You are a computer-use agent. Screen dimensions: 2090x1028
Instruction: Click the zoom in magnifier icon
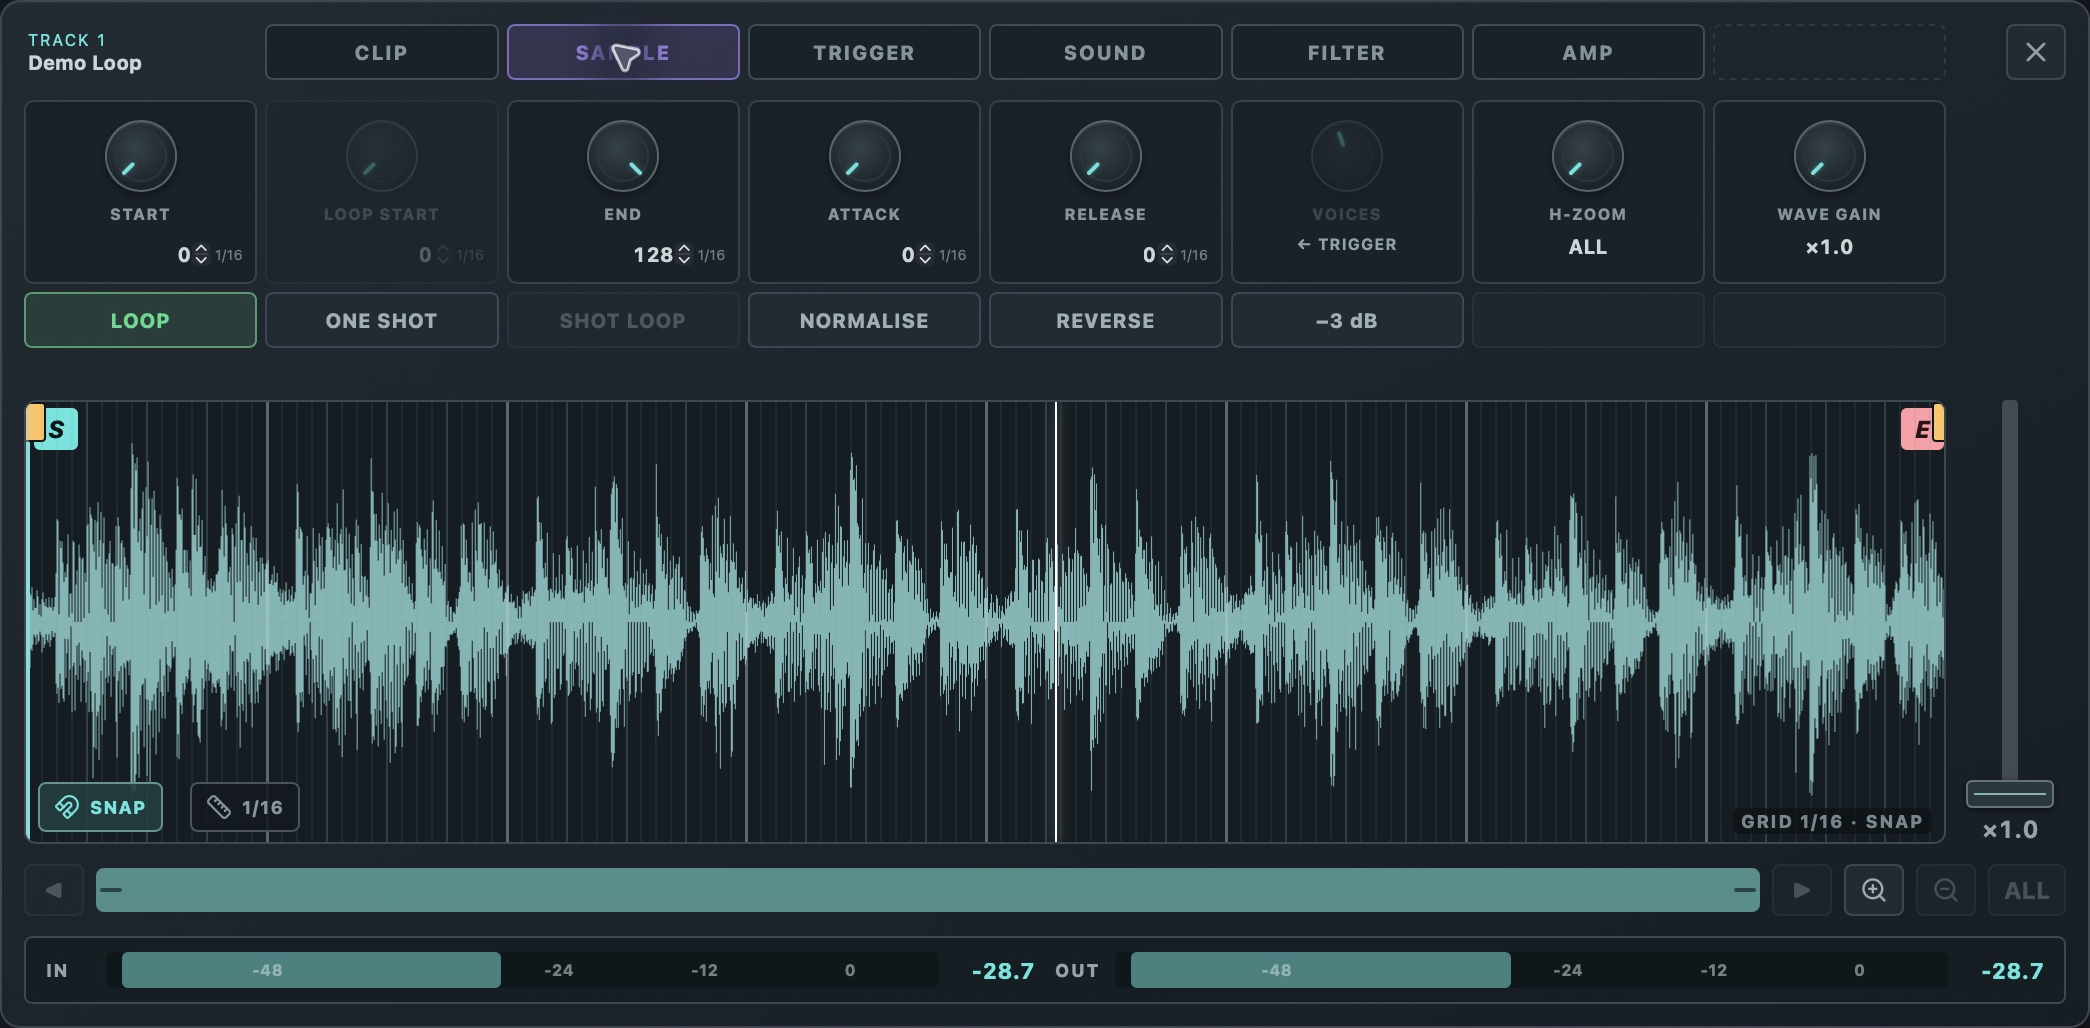pos(1873,890)
